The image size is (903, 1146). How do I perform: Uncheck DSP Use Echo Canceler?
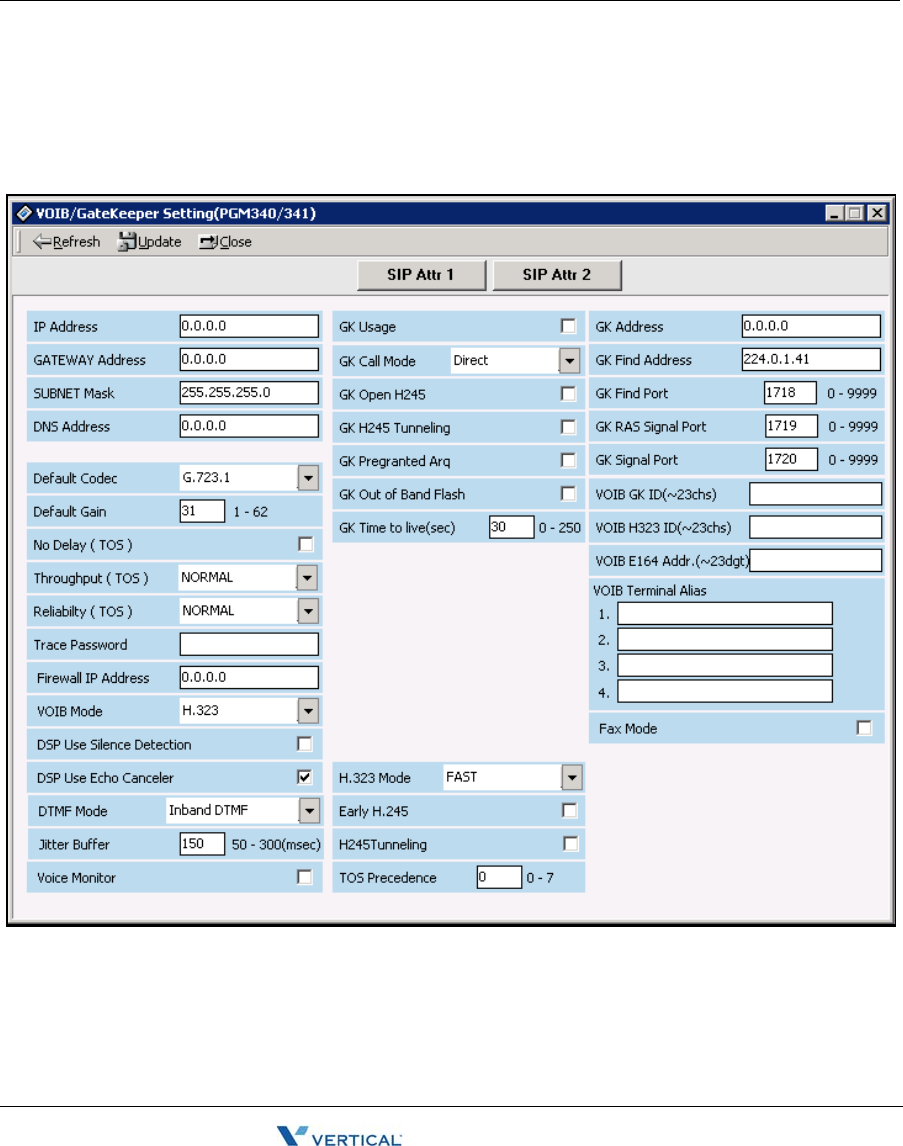pos(305,777)
